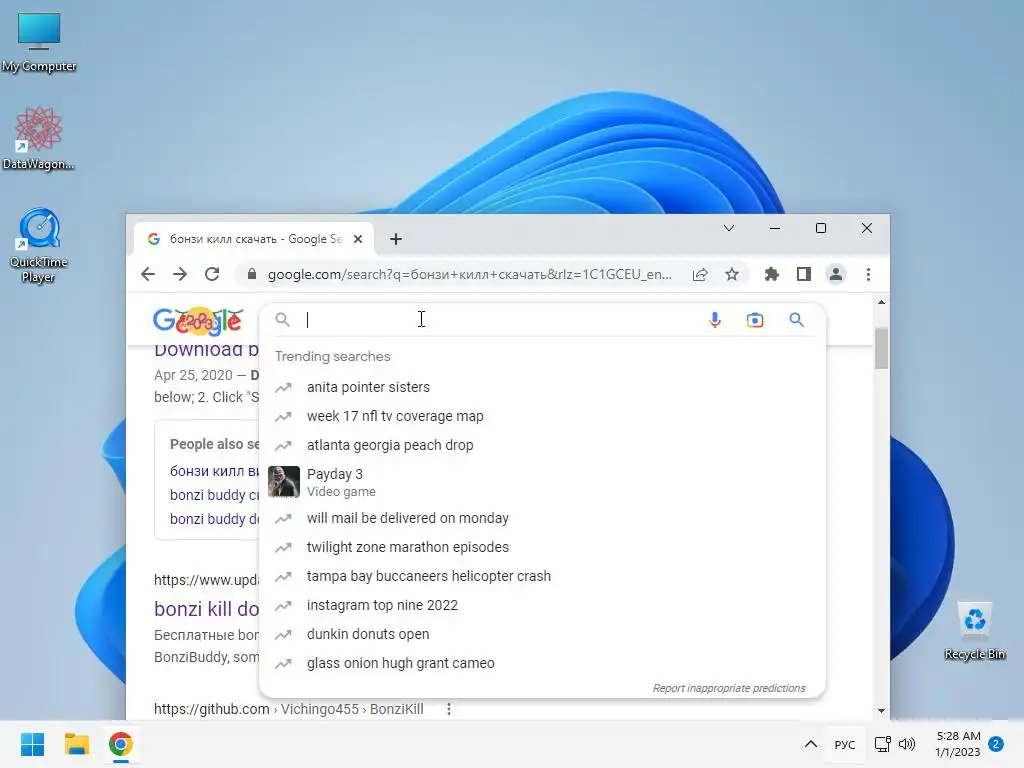Viewport: 1024px width, 768px height.
Task: Select the Payday 3 video game suggestion
Action: pyautogui.click(x=542, y=482)
